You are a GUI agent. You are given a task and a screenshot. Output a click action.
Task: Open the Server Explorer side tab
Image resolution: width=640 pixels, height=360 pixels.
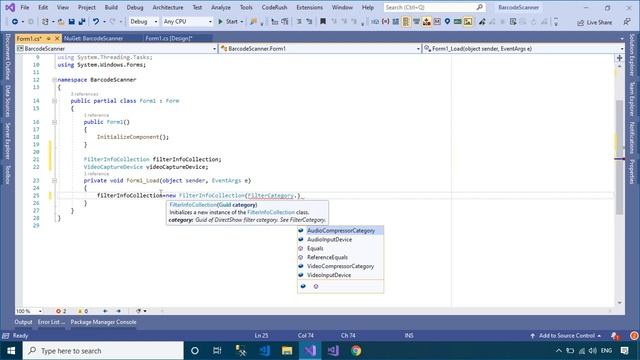point(7,141)
